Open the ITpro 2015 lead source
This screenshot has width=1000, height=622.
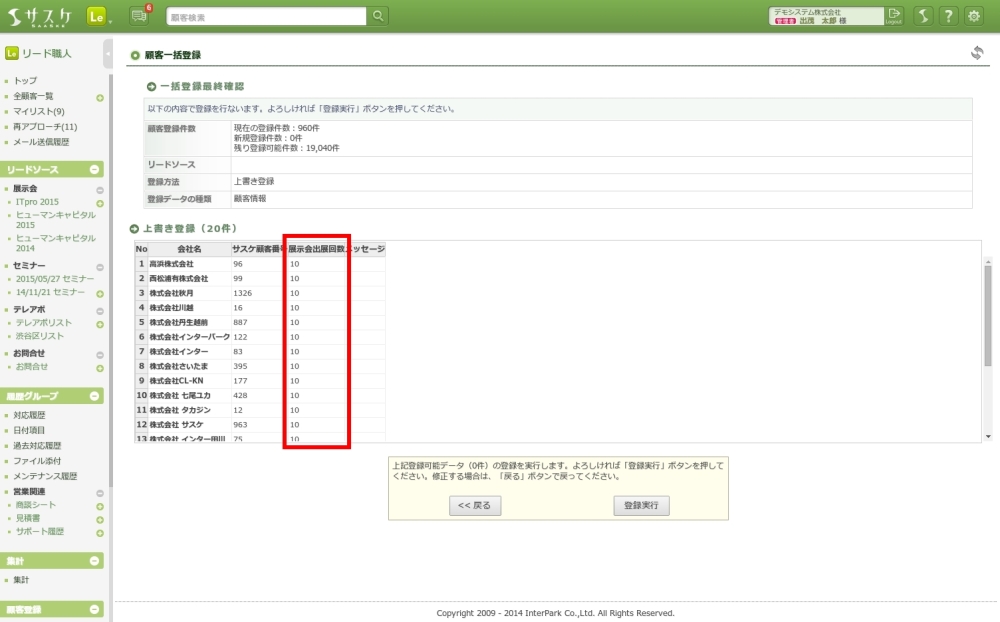pyautogui.click(x=37, y=202)
